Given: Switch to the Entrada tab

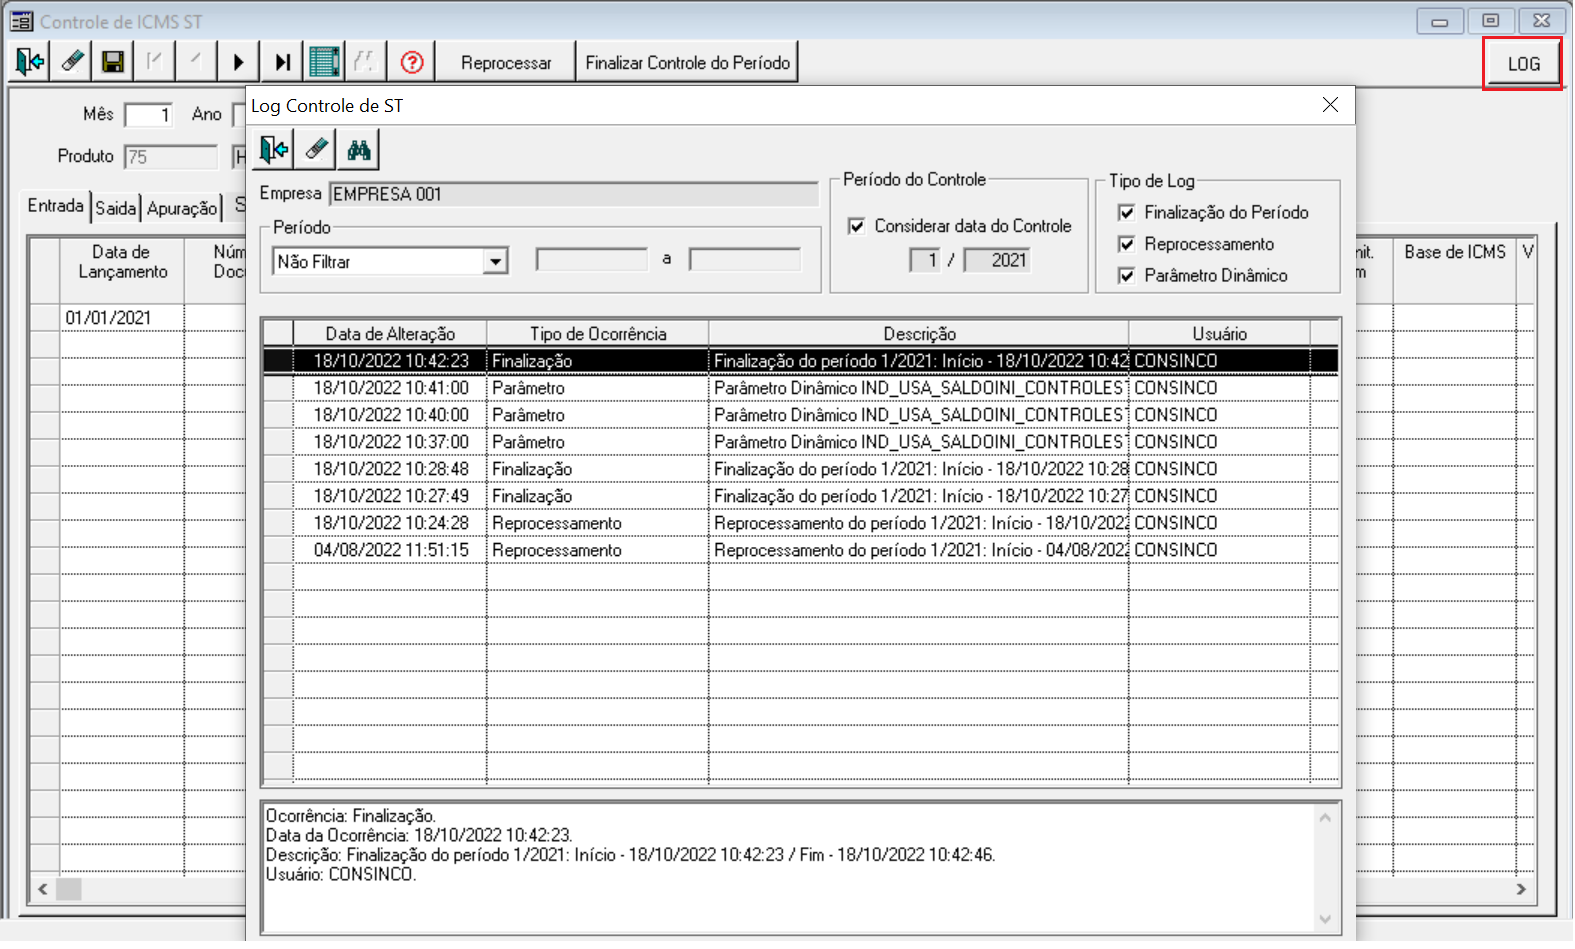Looking at the screenshot, I should pyautogui.click(x=56, y=206).
